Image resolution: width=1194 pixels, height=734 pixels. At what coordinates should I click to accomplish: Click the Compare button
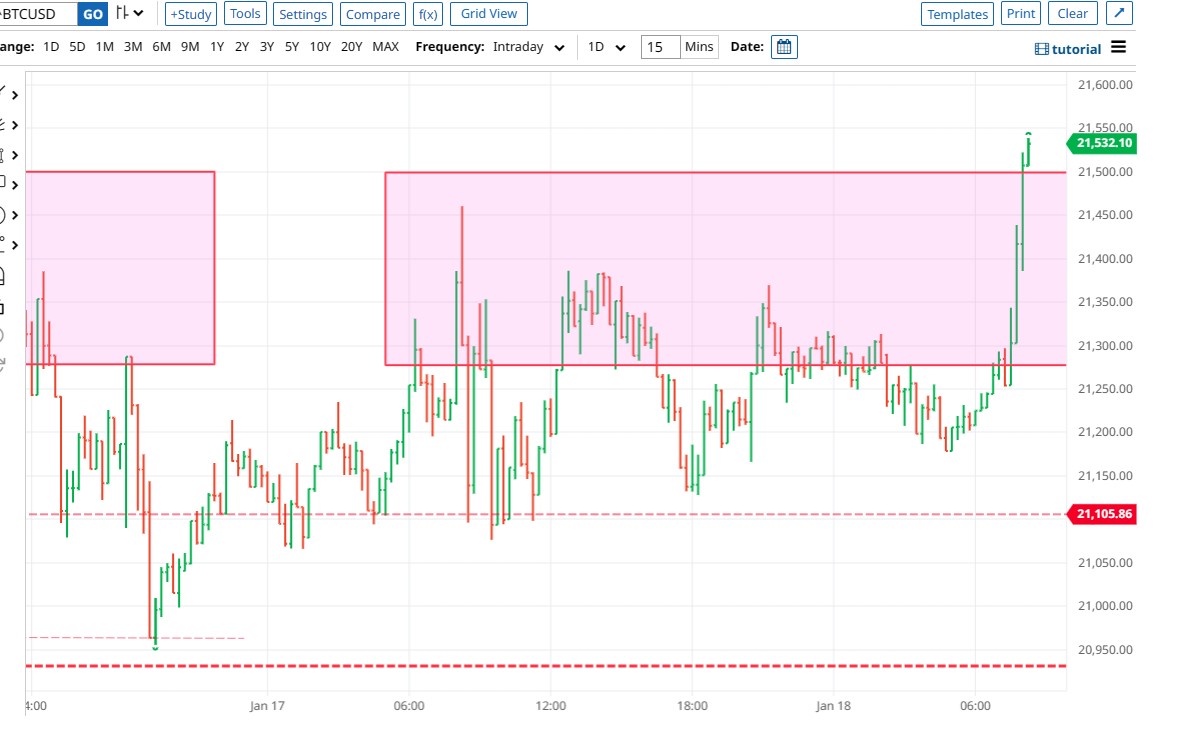[x=372, y=14]
